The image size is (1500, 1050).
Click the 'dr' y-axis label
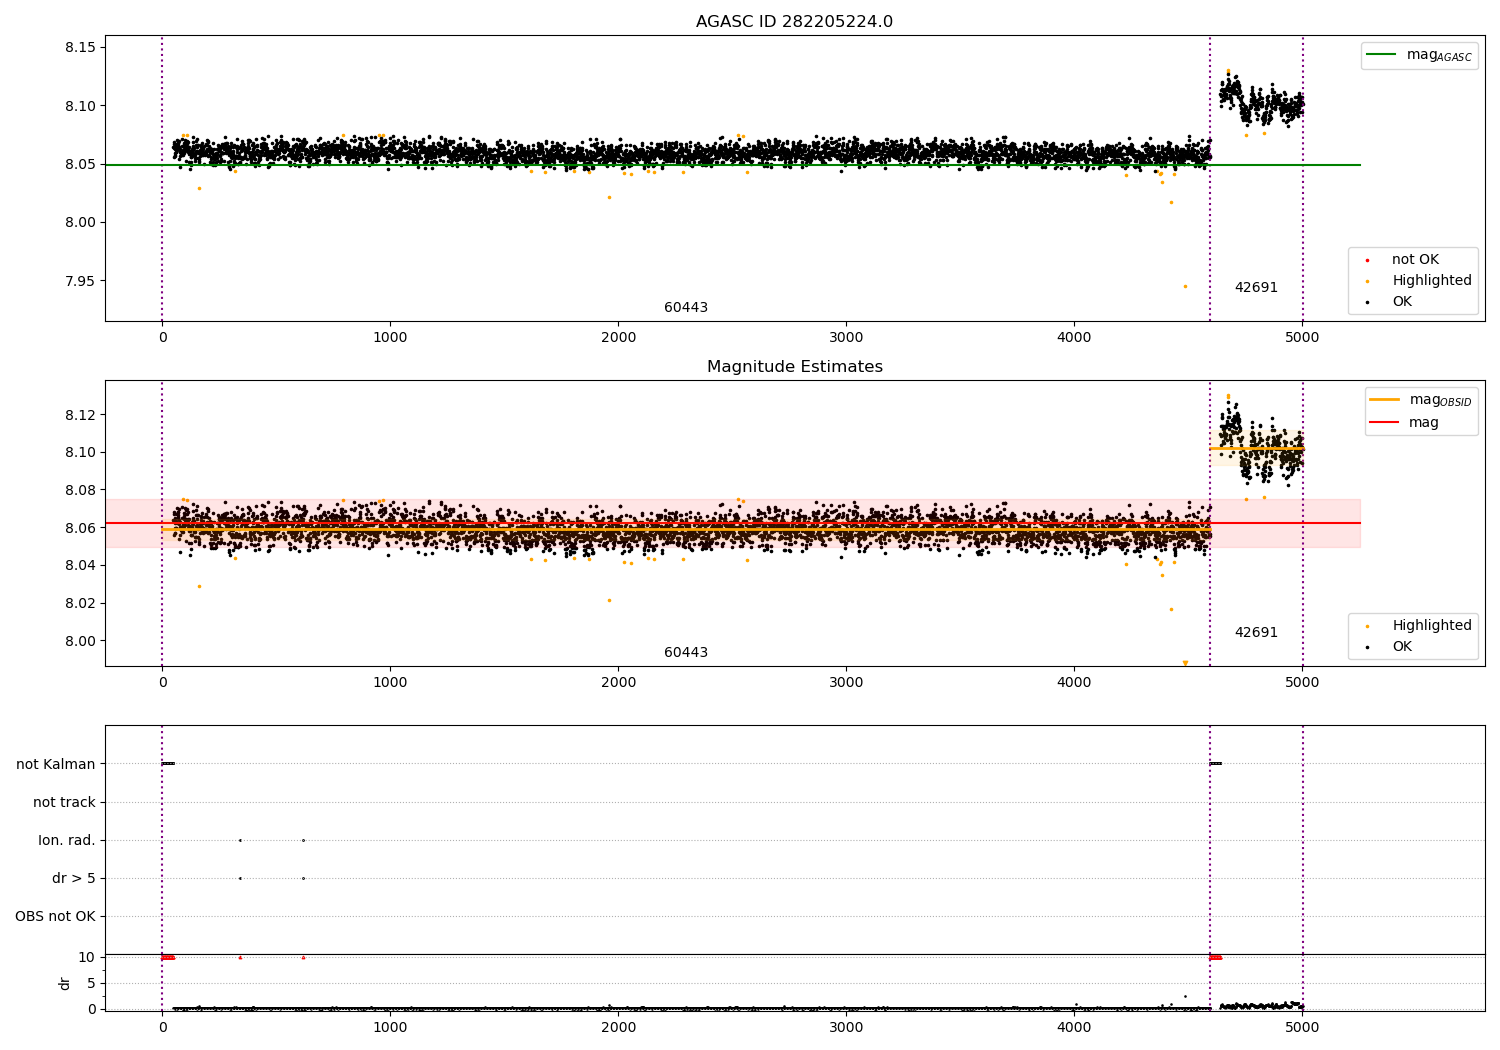(65, 983)
